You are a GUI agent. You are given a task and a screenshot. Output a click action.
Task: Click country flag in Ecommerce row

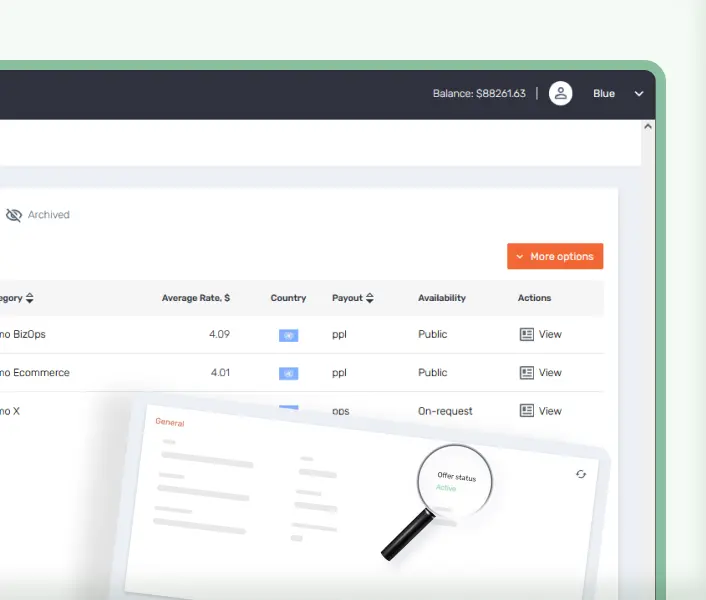pos(288,373)
